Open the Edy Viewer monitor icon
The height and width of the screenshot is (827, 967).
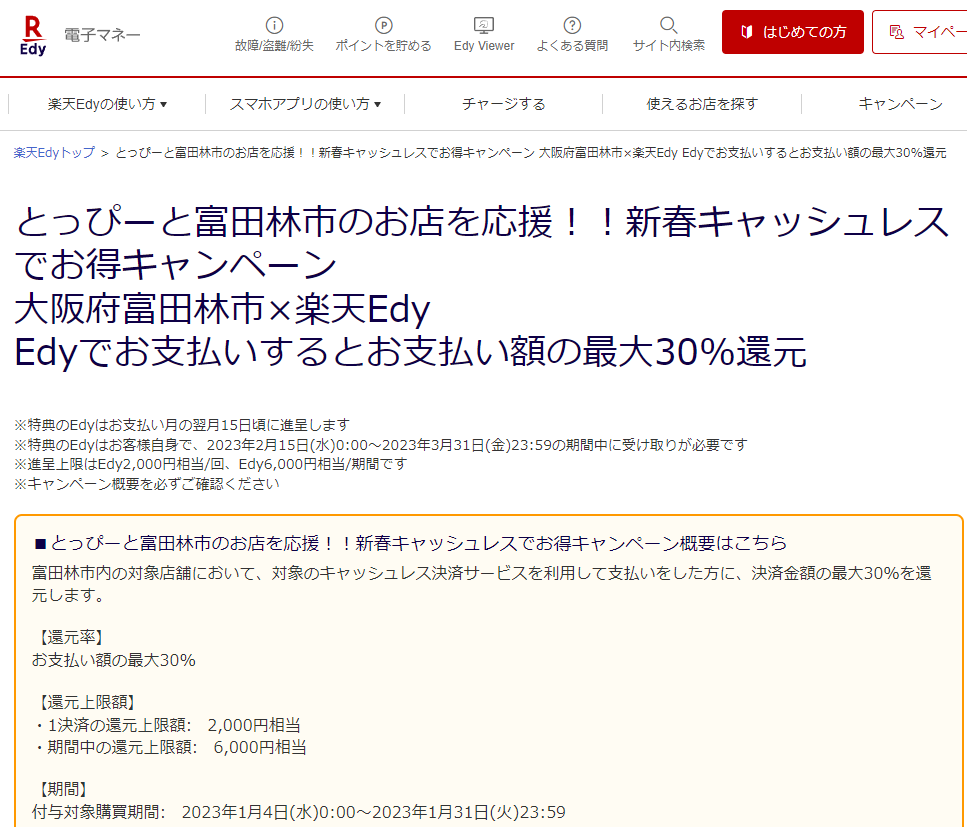[484, 25]
